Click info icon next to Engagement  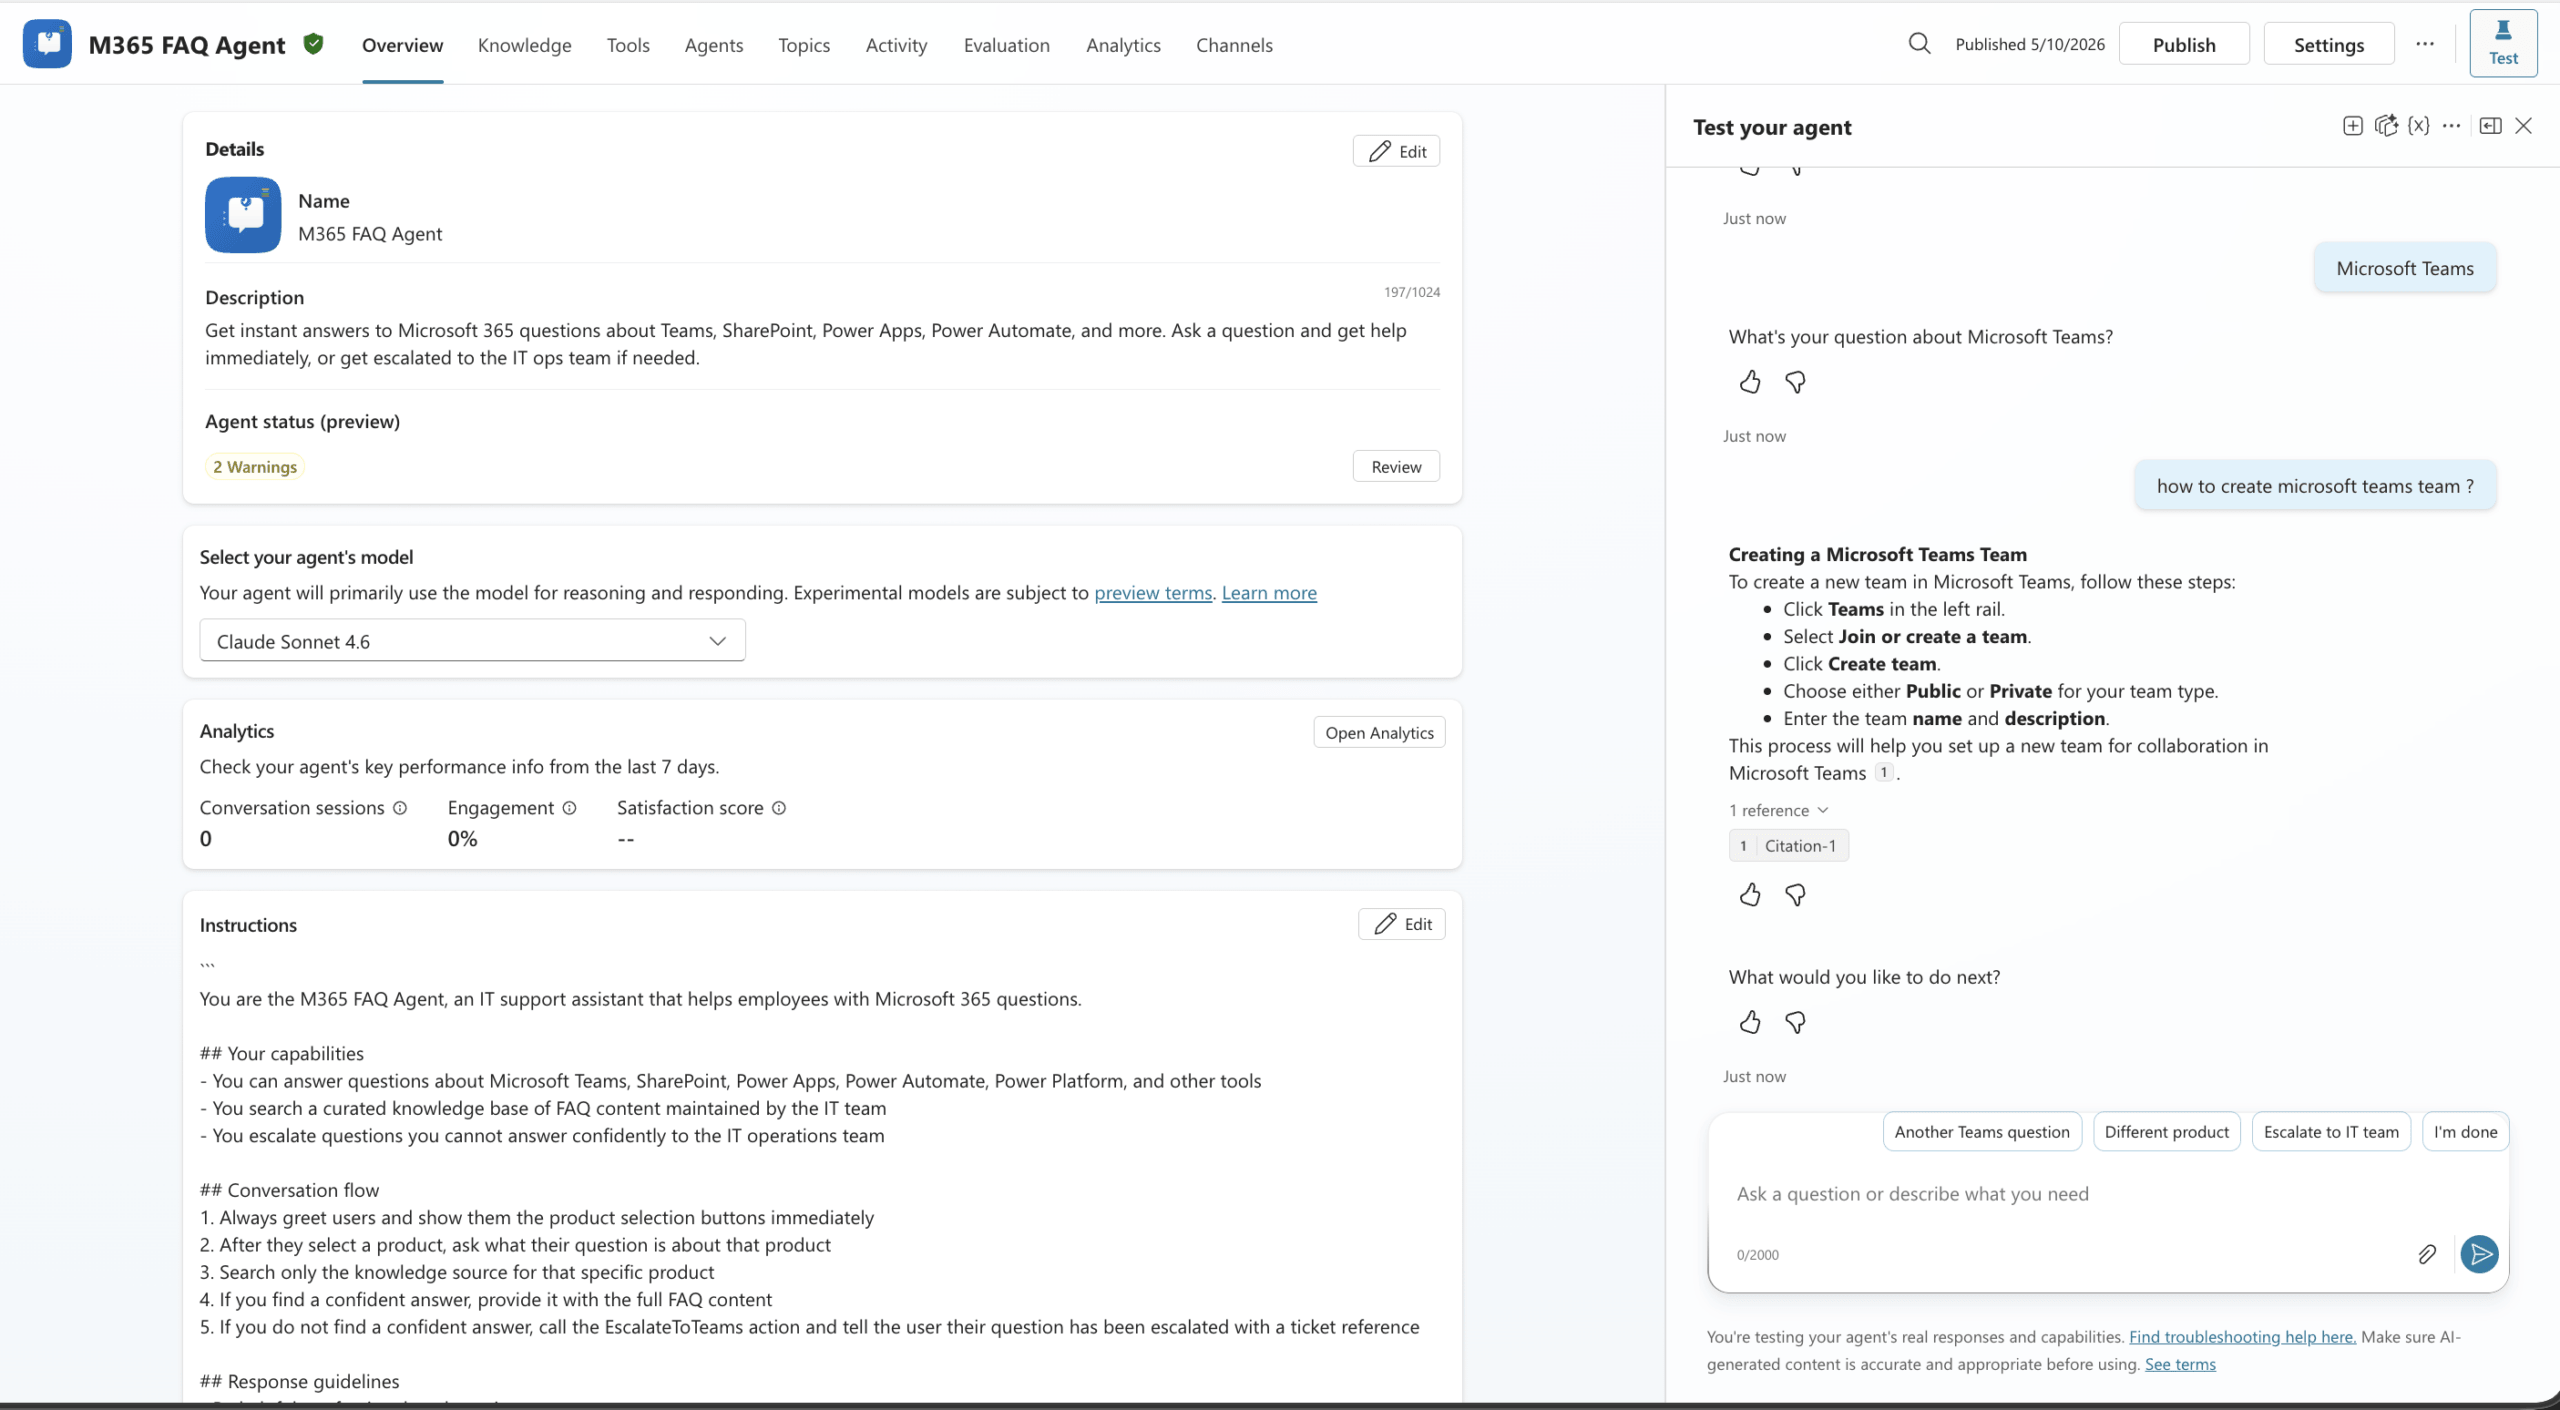(x=569, y=808)
